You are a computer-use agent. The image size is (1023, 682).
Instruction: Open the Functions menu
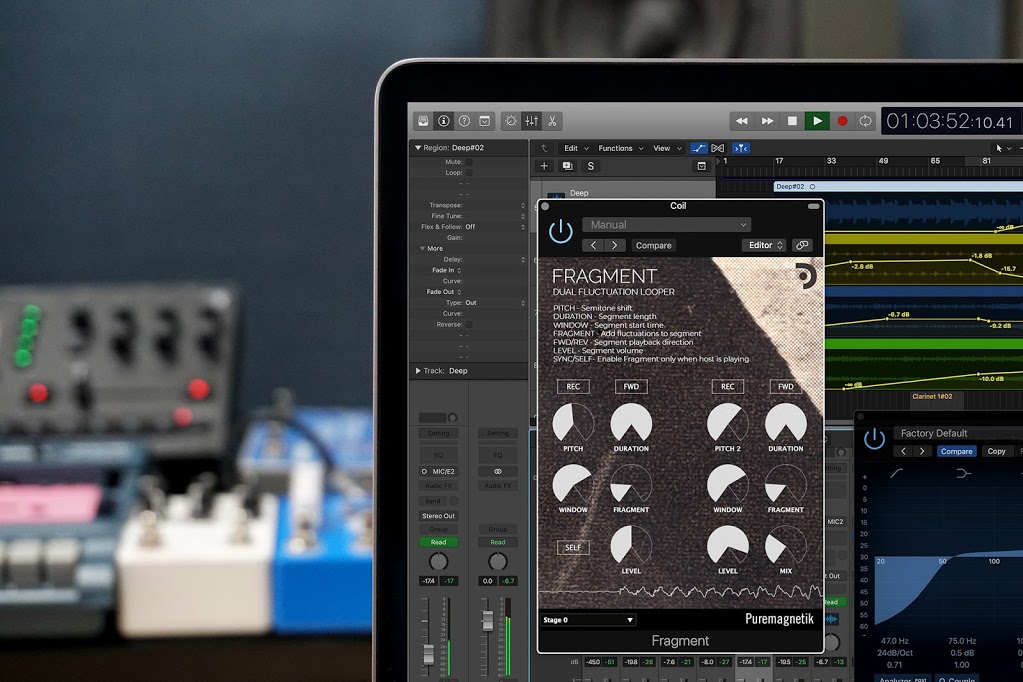(618, 148)
